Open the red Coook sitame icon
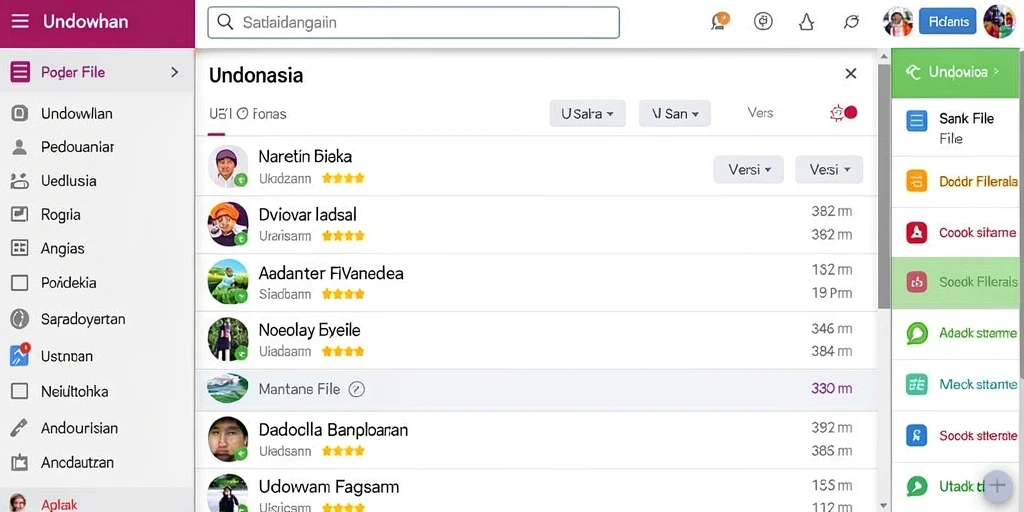Image resolution: width=1024 pixels, height=512 pixels. [x=917, y=232]
